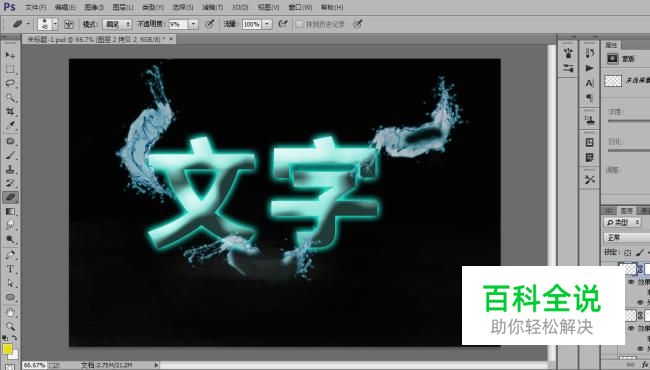The height and width of the screenshot is (370, 650).
Task: Select the Dodge tool
Action: [x=10, y=239]
